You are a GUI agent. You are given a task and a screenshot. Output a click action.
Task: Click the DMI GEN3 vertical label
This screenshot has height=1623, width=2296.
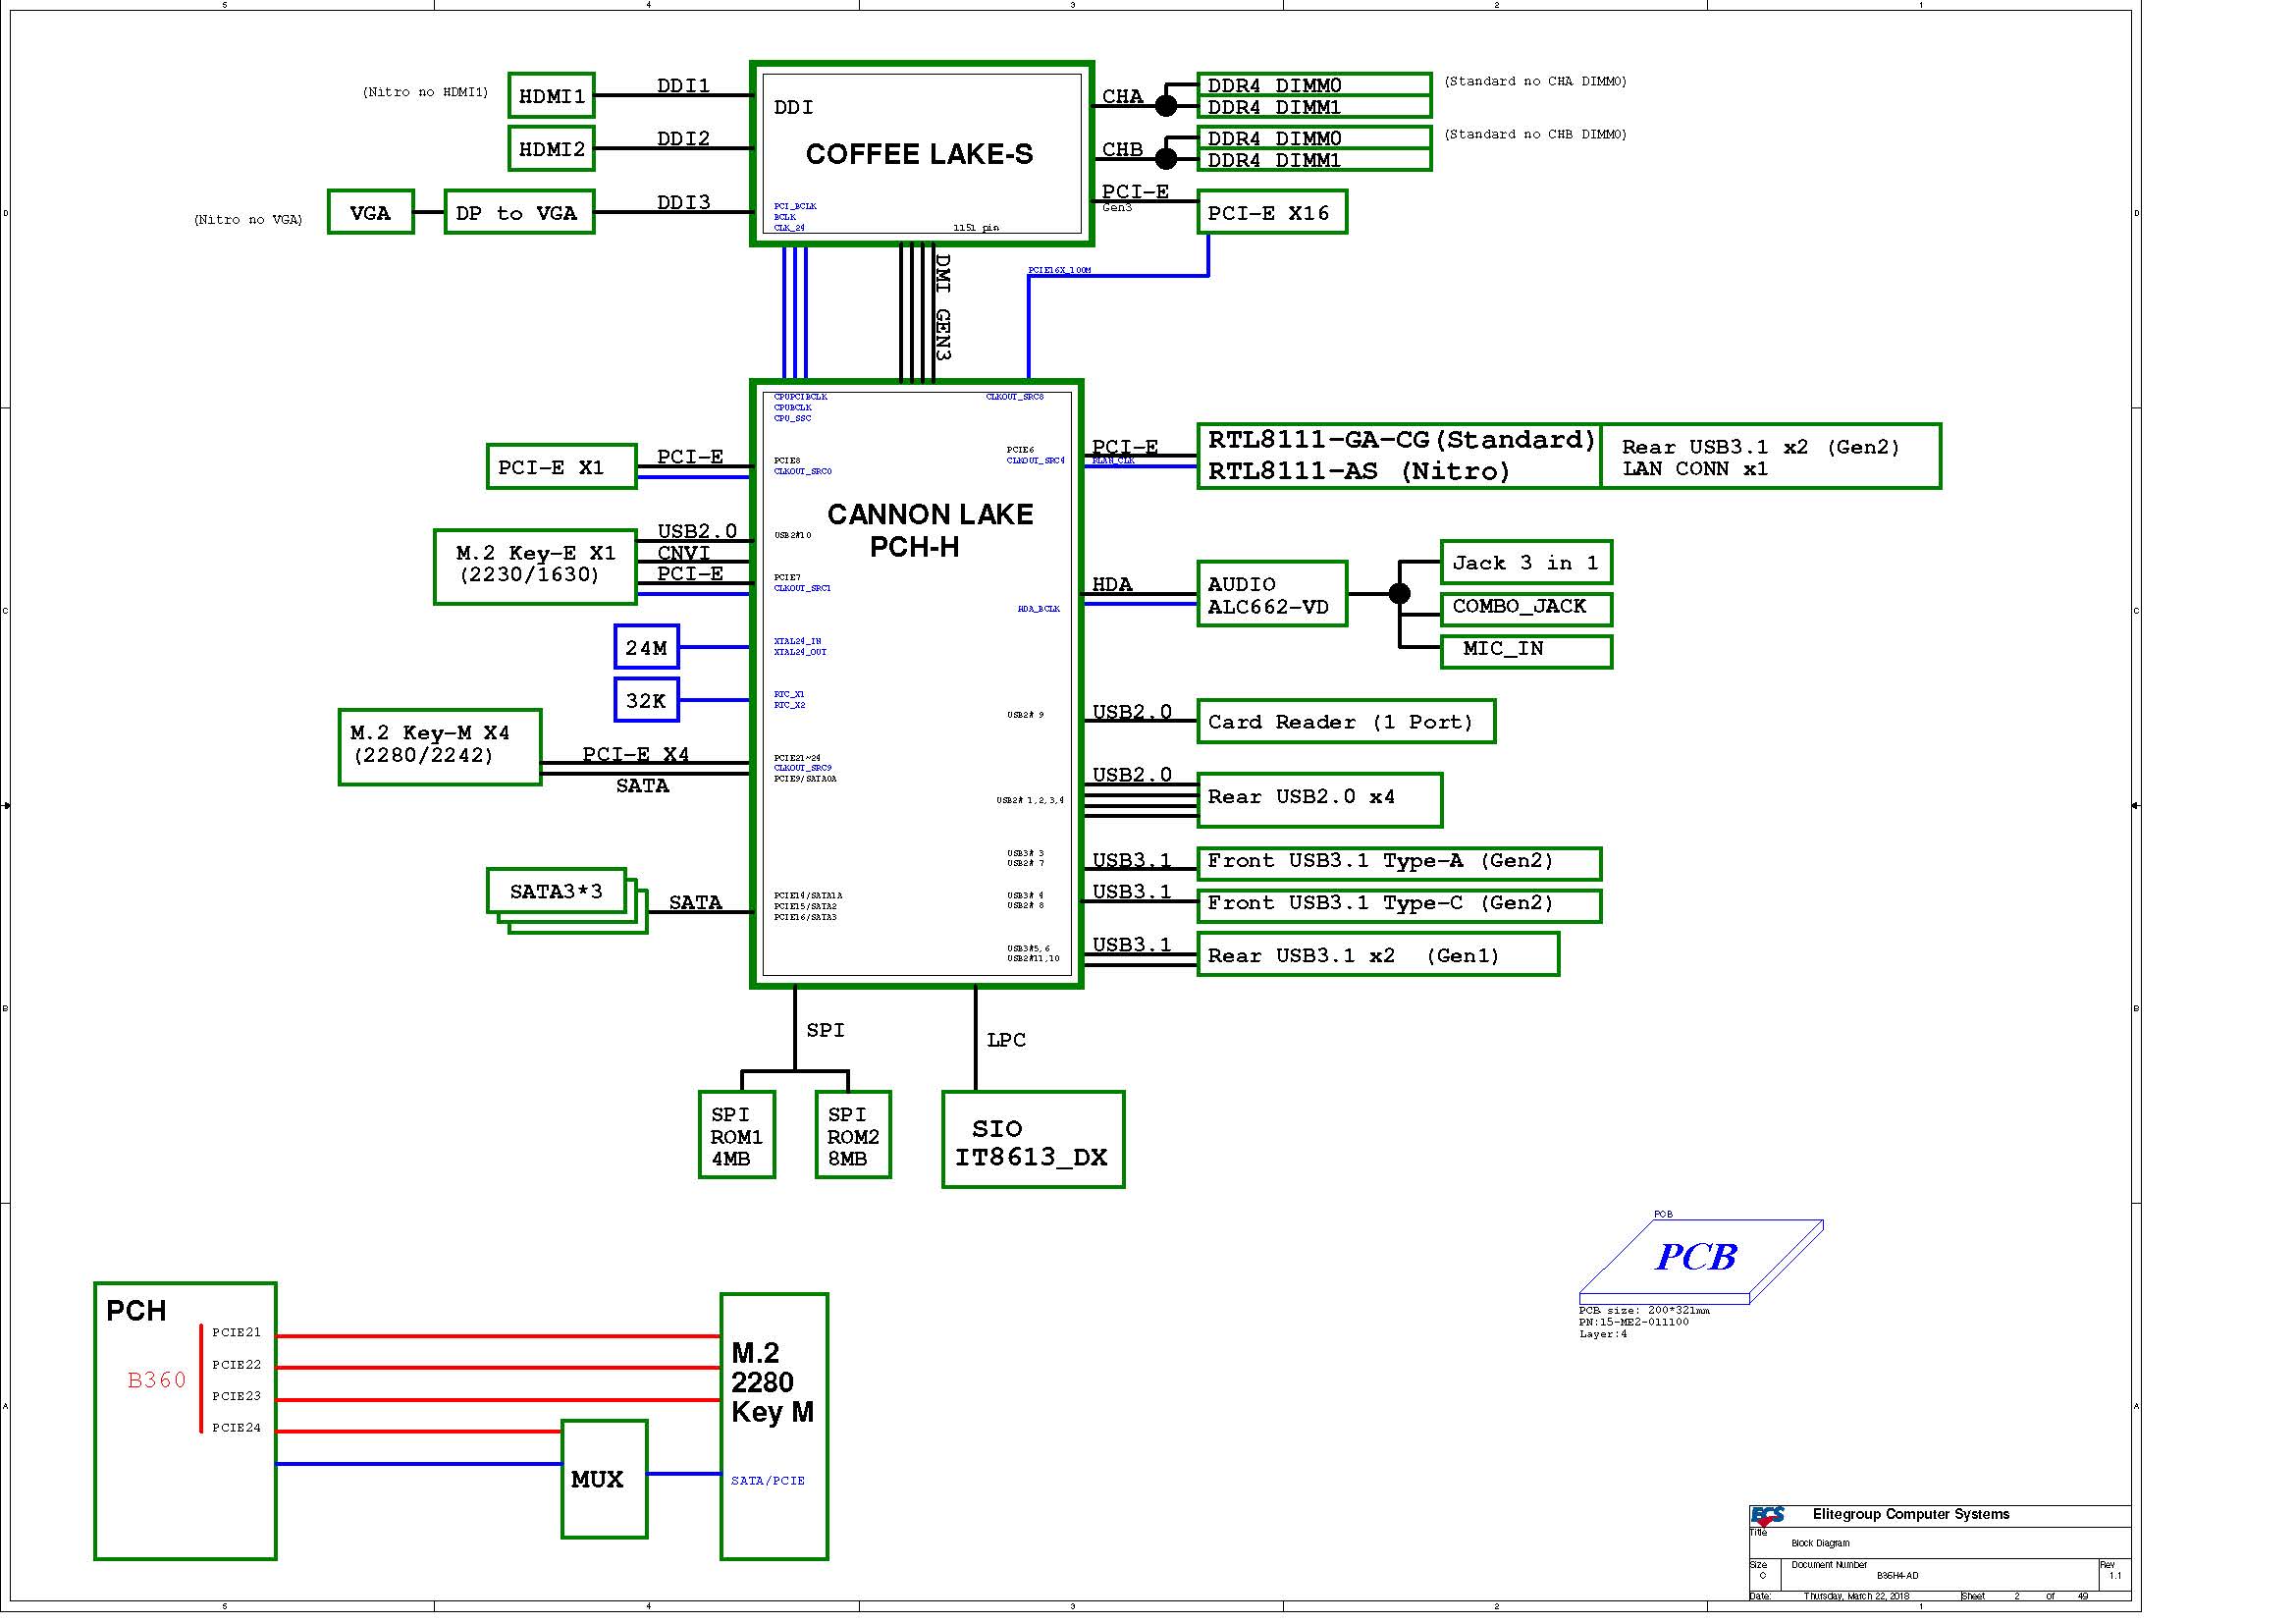[942, 306]
